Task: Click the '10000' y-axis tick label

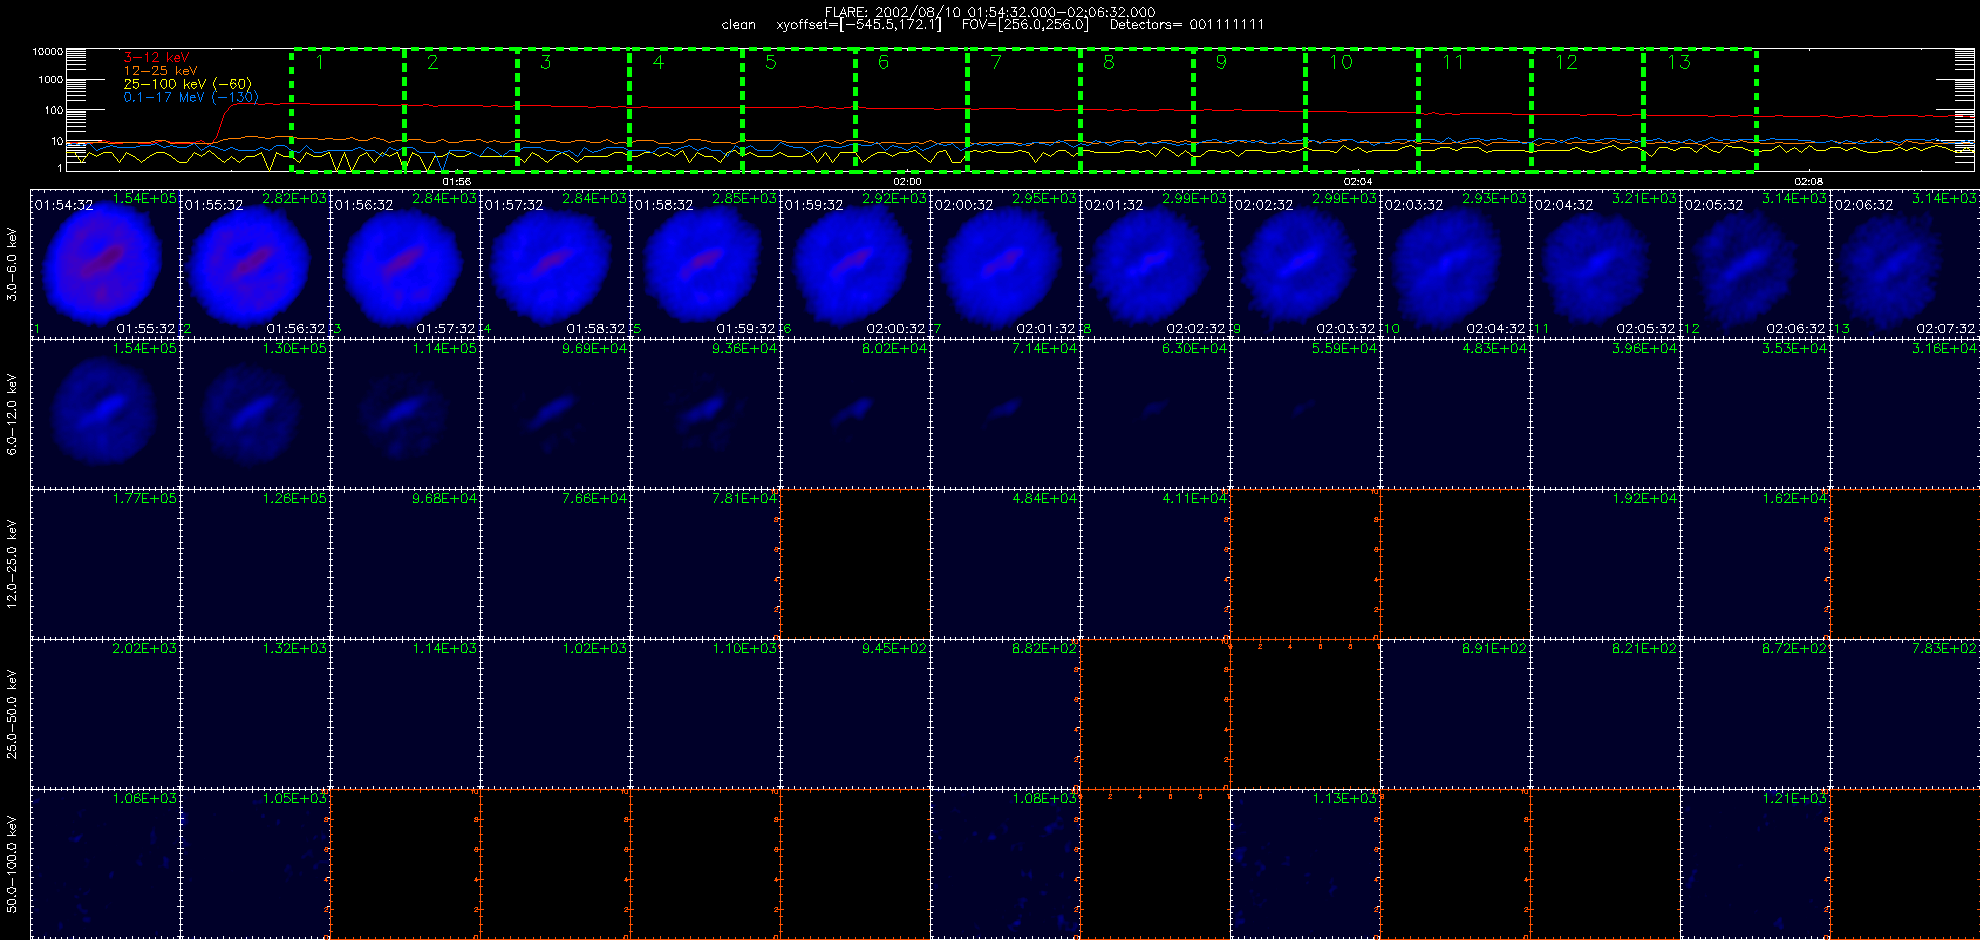Action: click(x=48, y=51)
